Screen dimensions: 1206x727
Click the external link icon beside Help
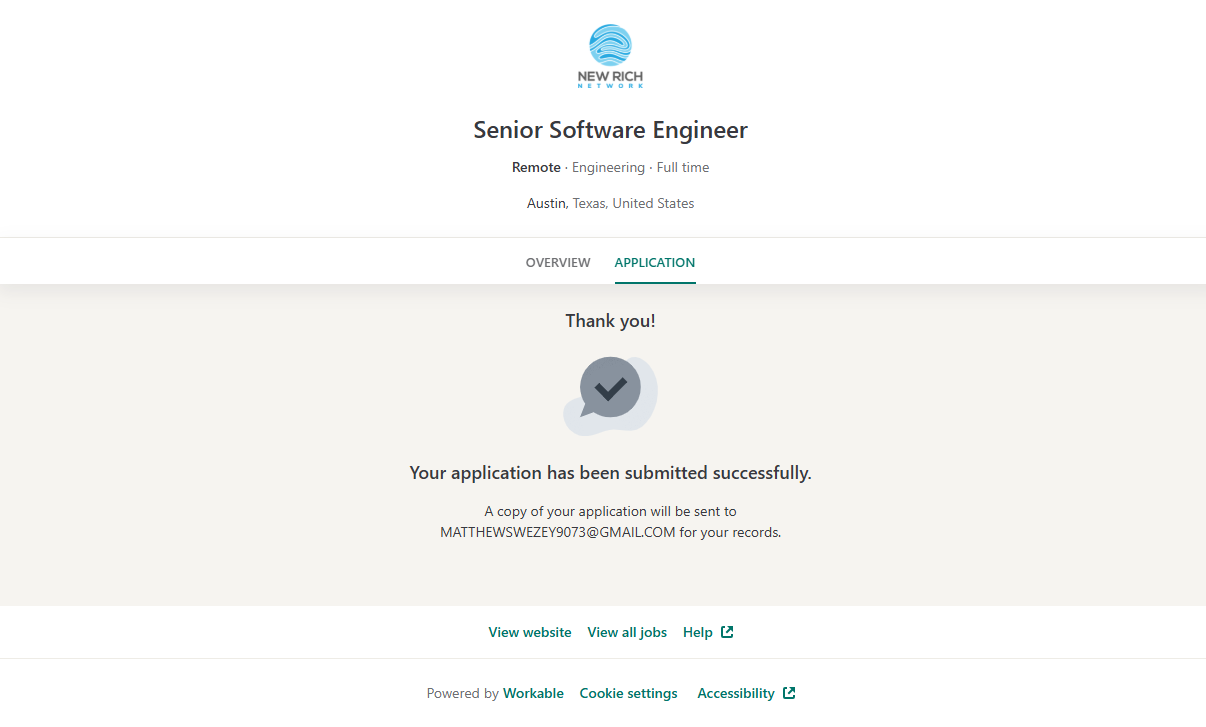(727, 632)
